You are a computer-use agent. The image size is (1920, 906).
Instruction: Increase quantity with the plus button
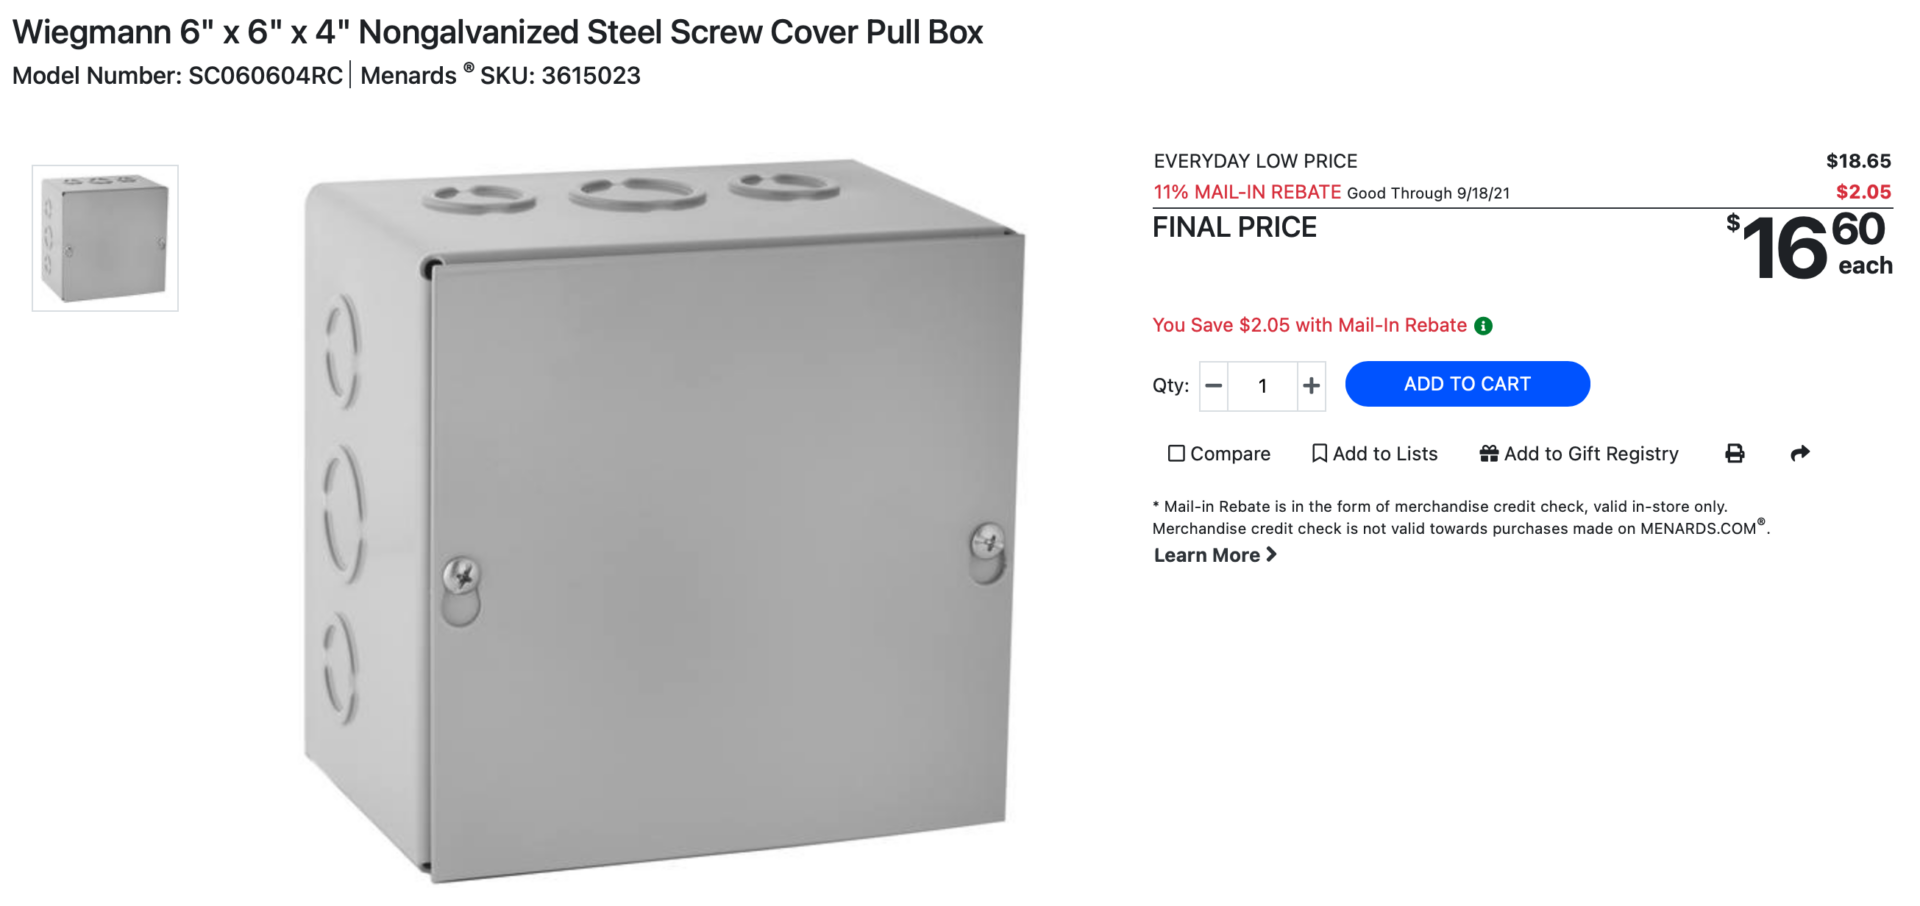(1311, 386)
